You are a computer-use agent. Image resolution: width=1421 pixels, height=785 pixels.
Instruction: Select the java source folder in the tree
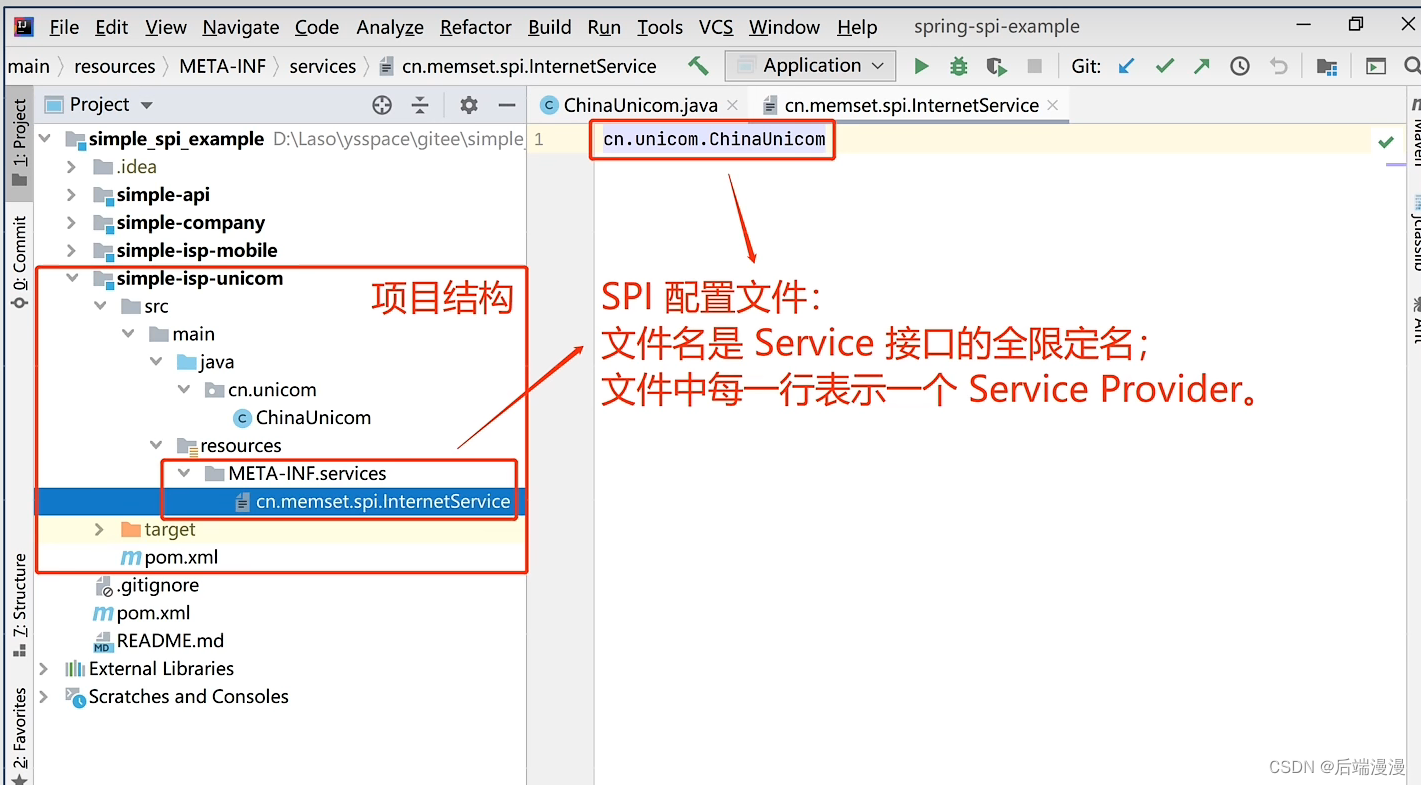(217, 362)
